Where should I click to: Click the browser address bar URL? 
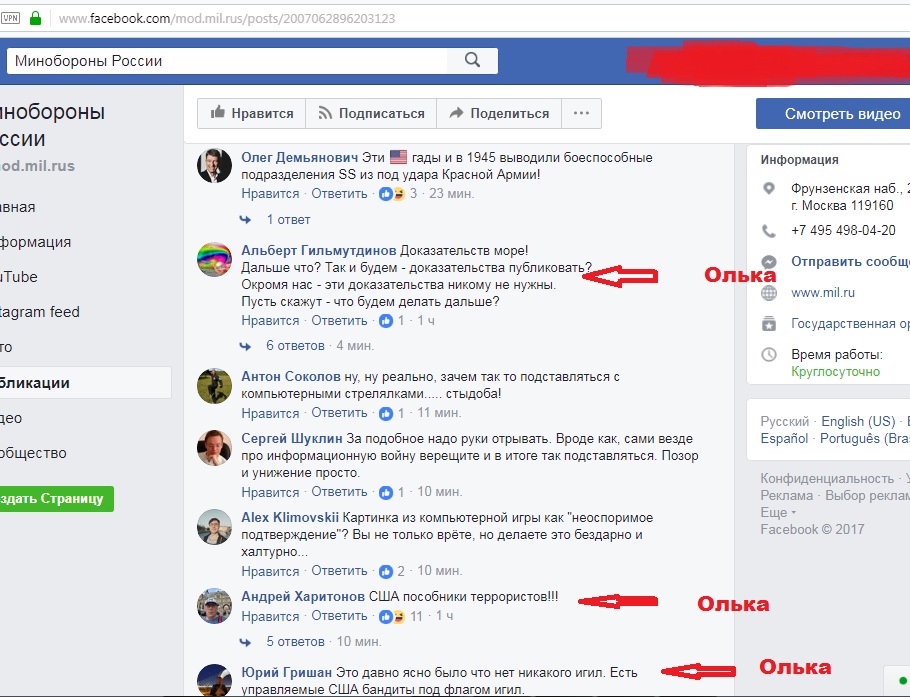[x=227, y=19]
